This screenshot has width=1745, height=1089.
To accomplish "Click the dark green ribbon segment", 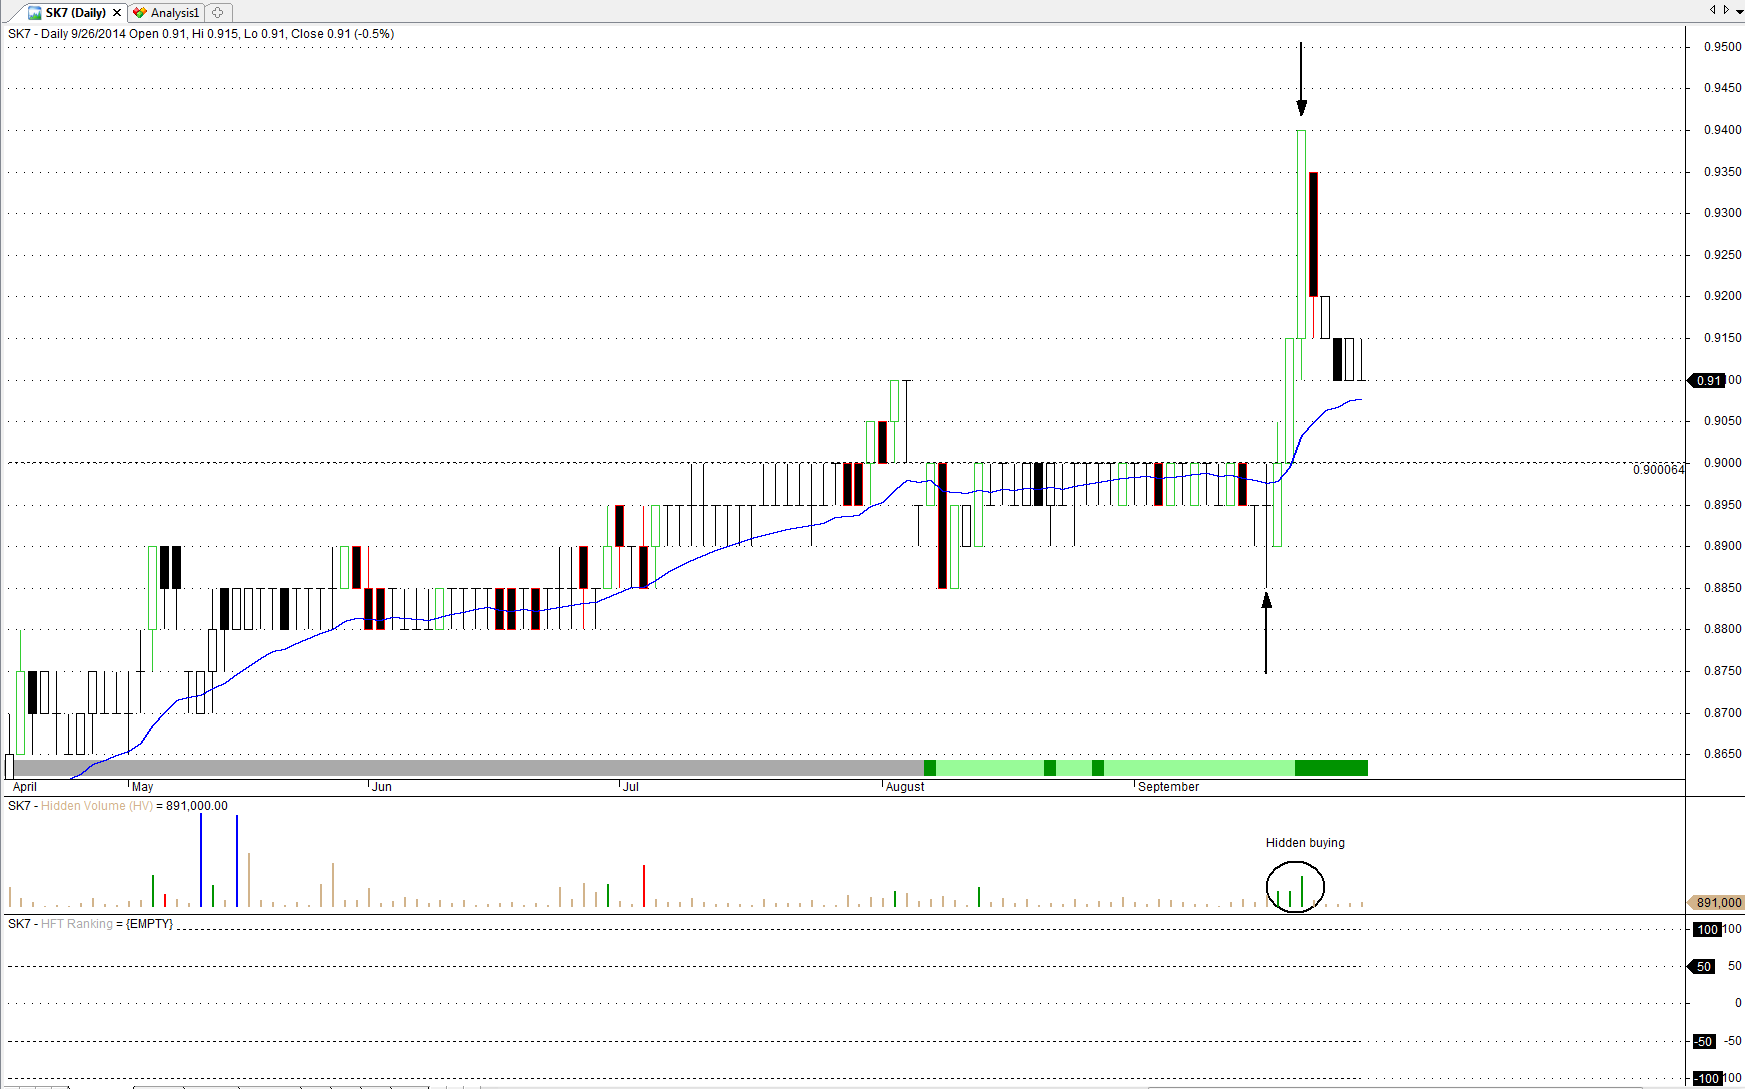I will (x=1330, y=768).
